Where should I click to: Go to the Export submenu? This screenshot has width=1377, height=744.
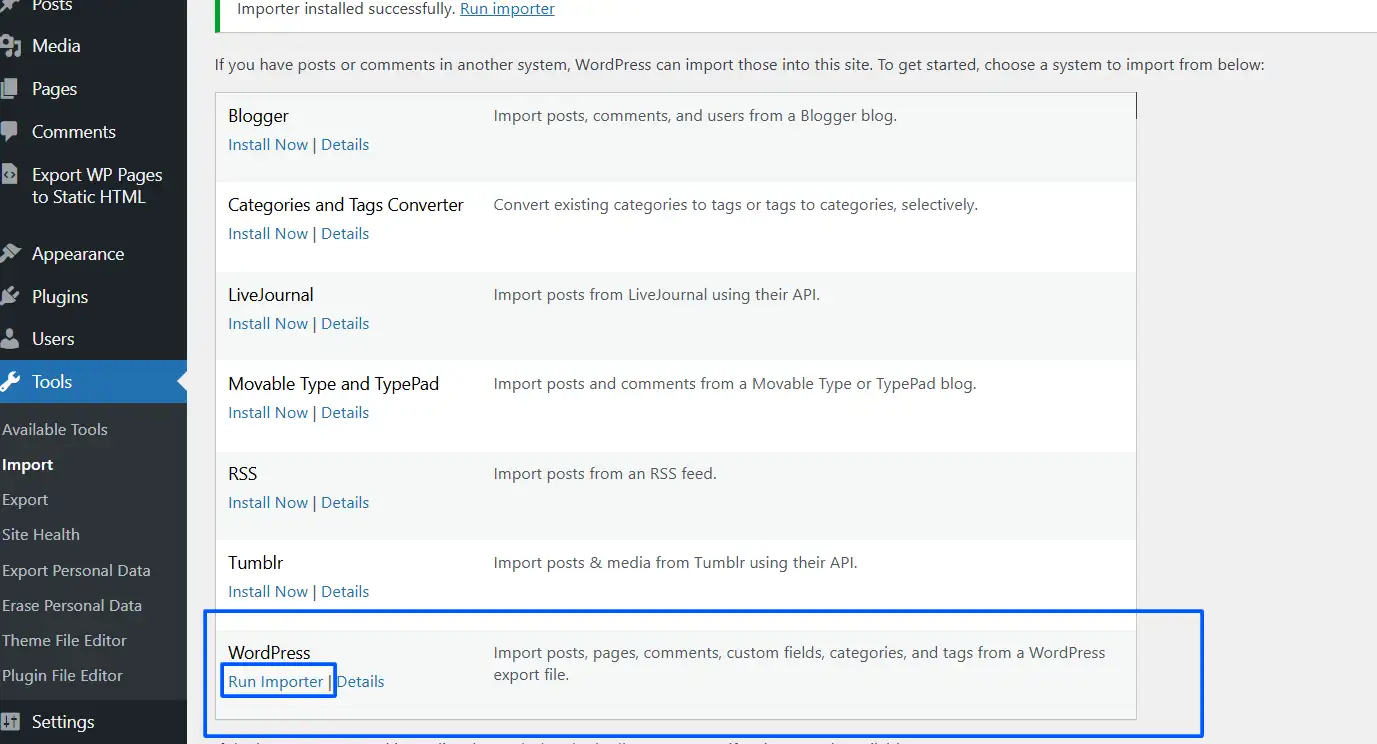pyautogui.click(x=25, y=500)
